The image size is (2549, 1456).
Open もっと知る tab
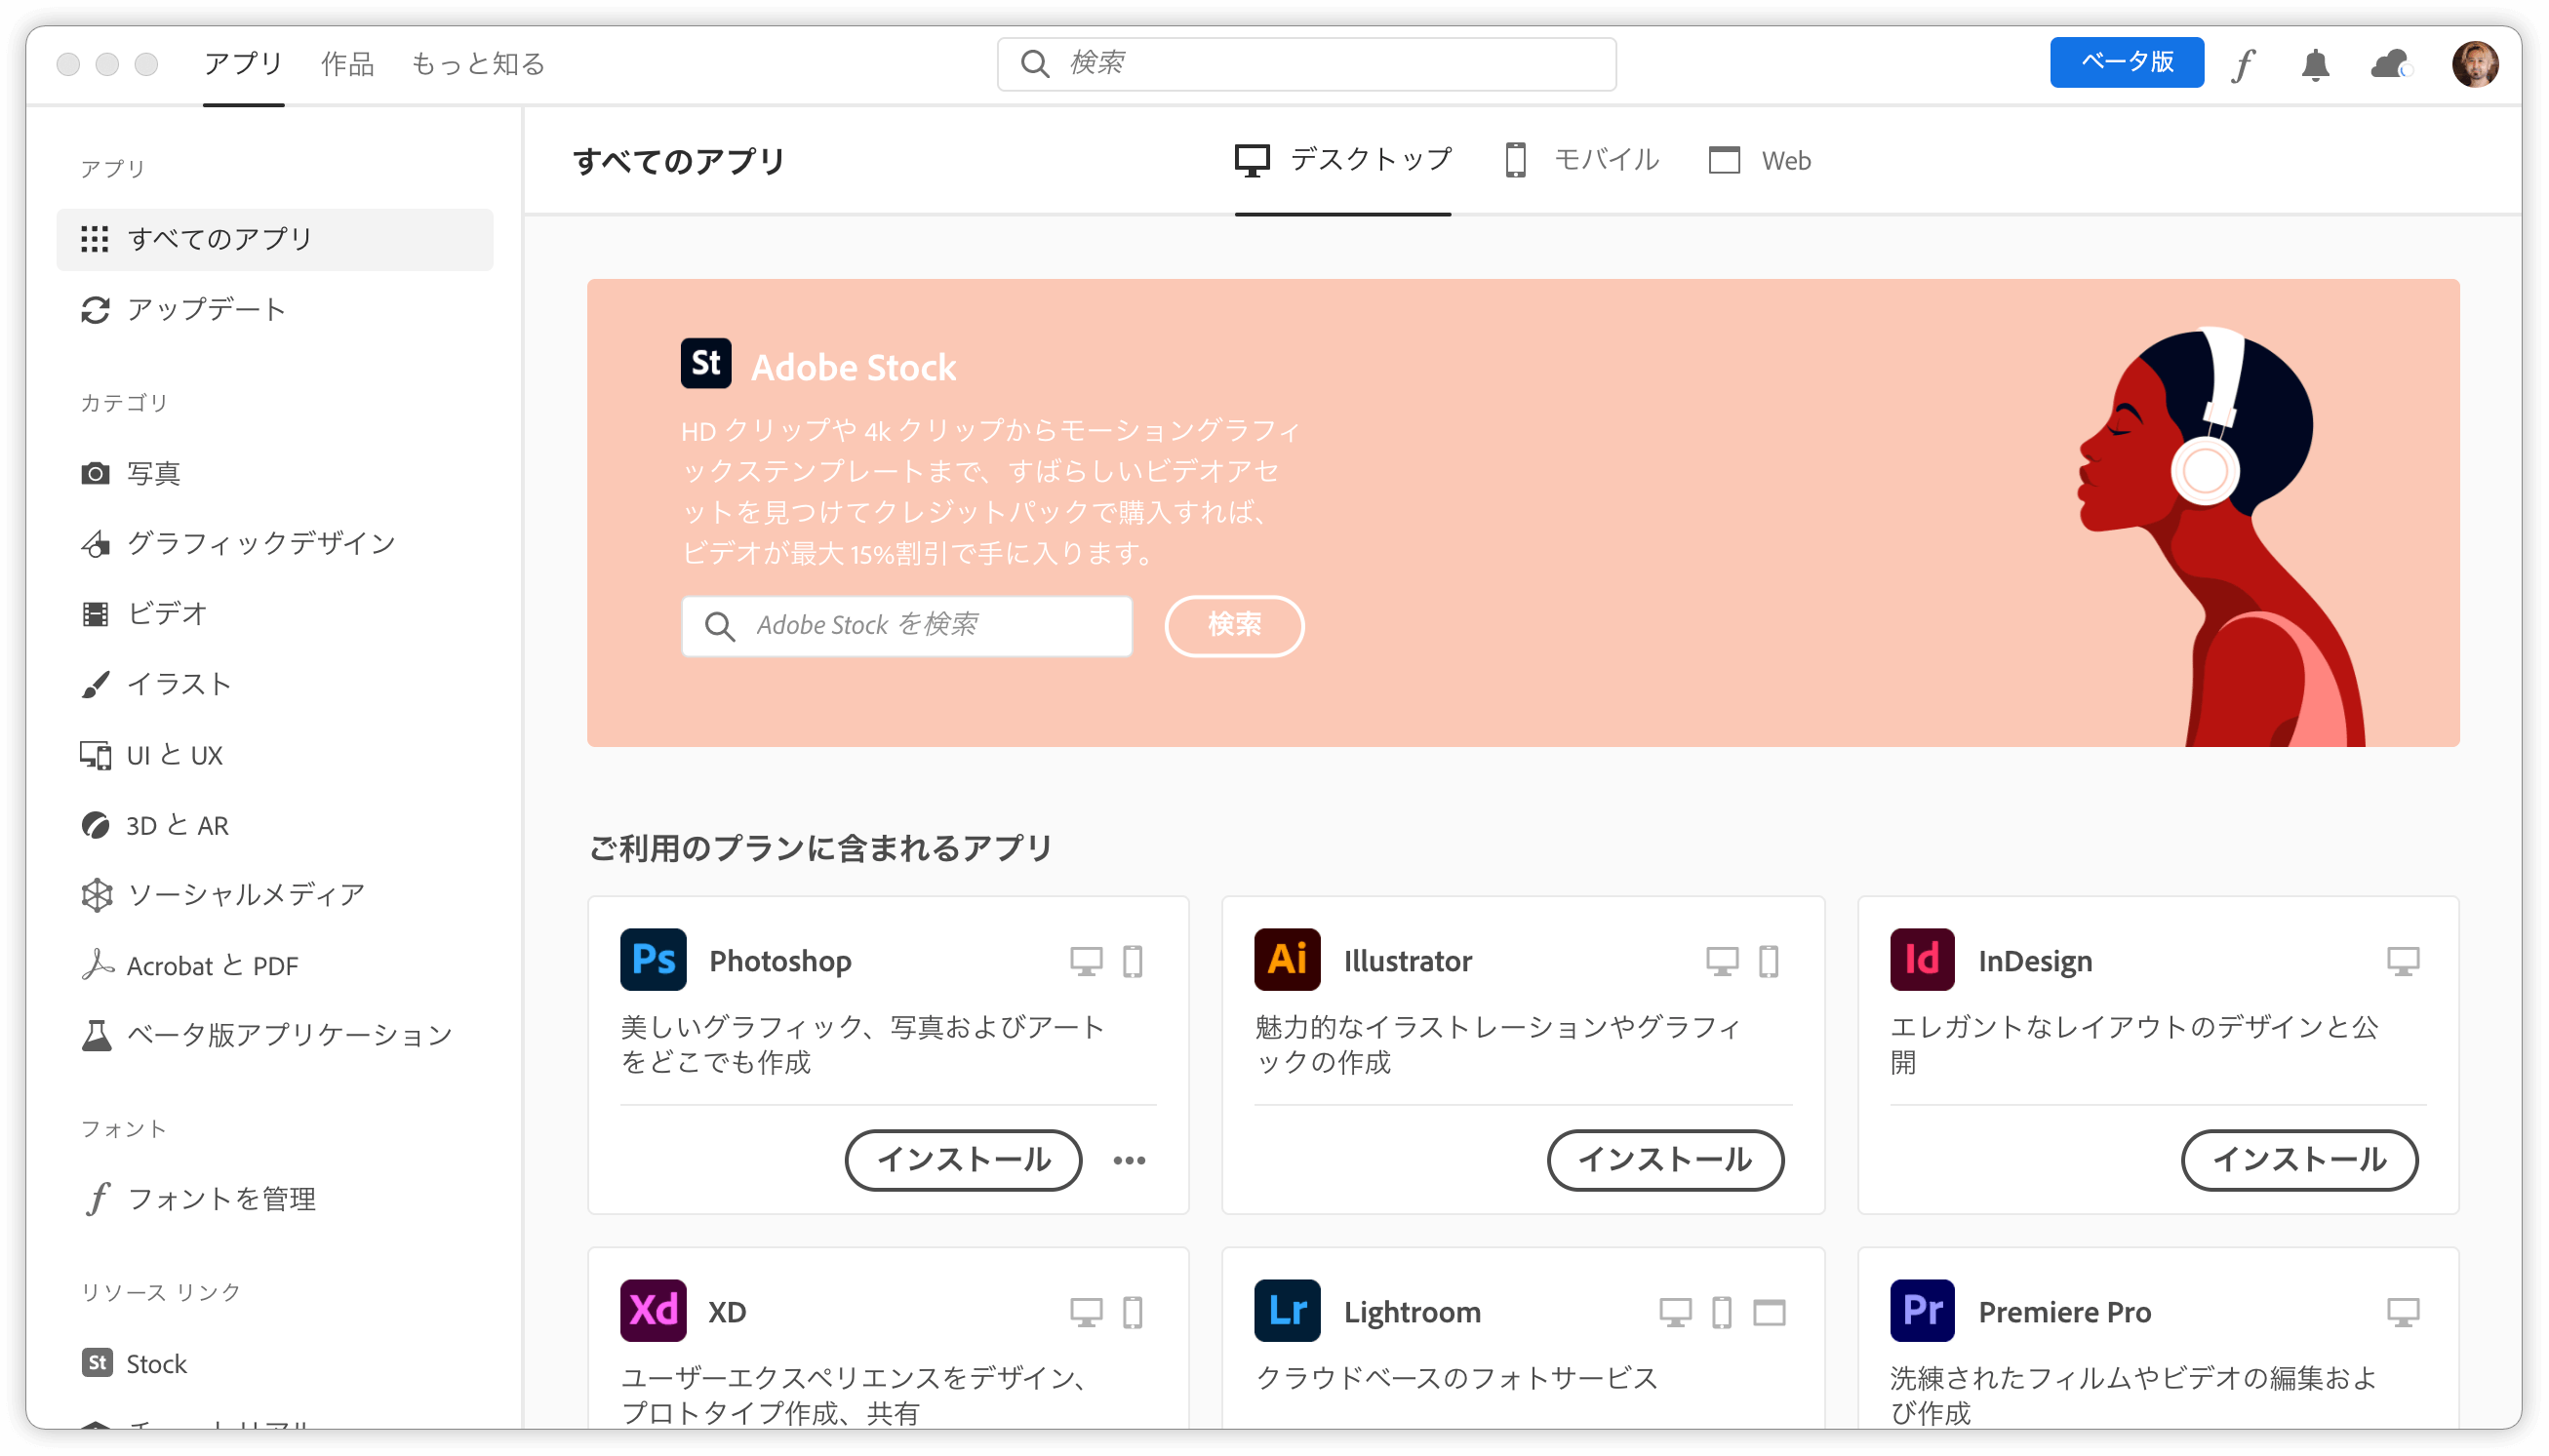coord(478,64)
